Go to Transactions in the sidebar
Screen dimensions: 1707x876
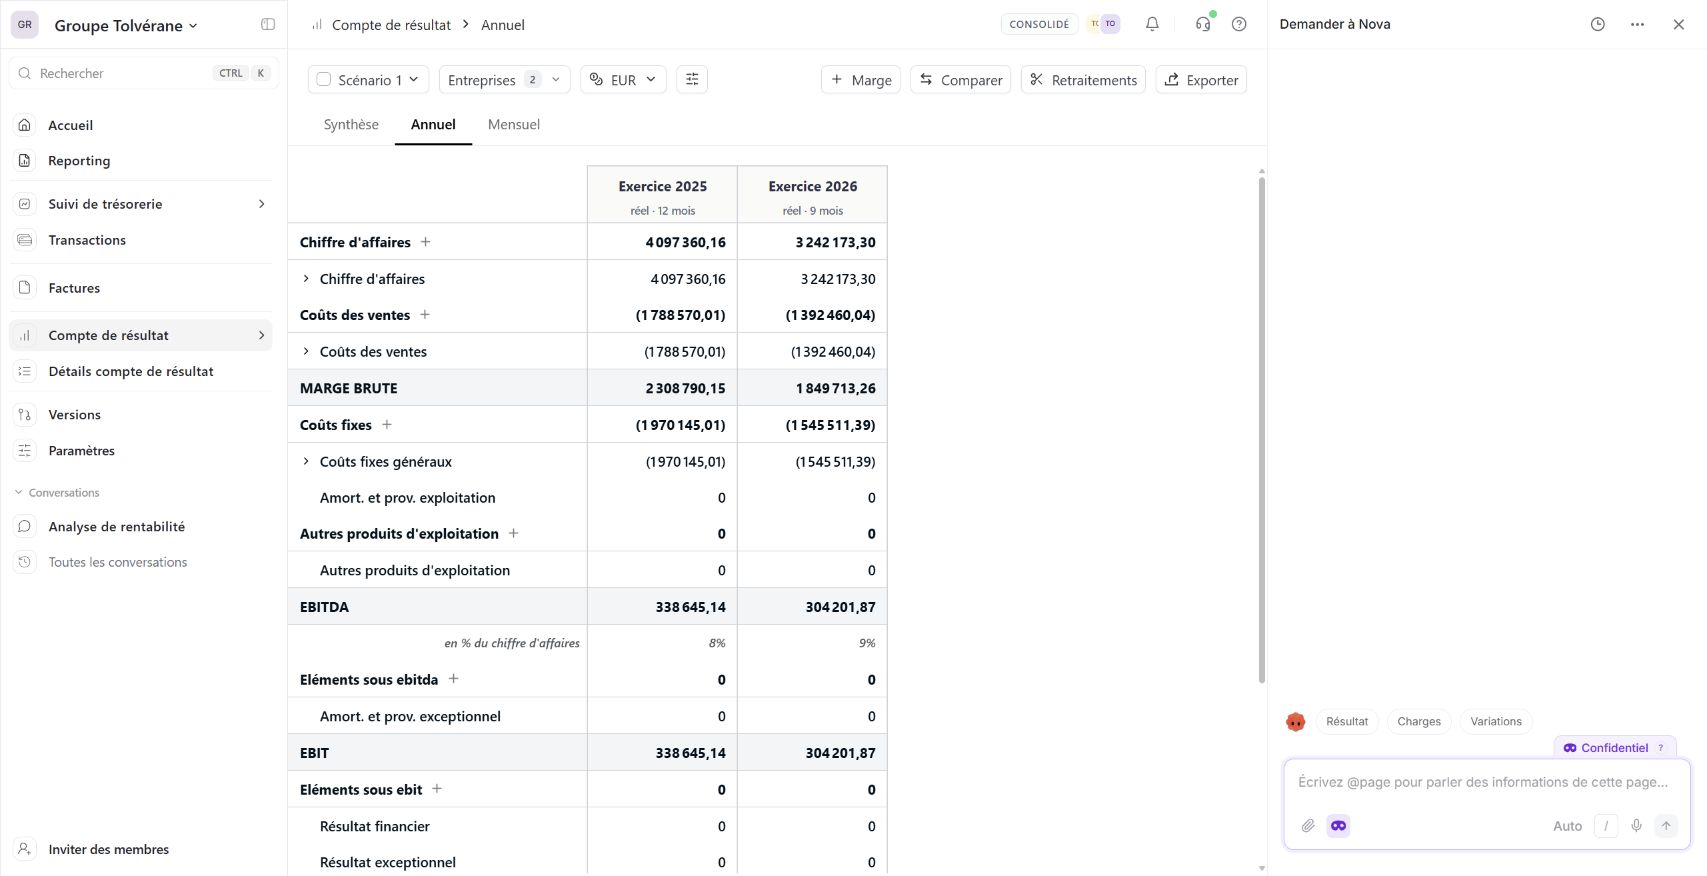[x=141, y=240]
